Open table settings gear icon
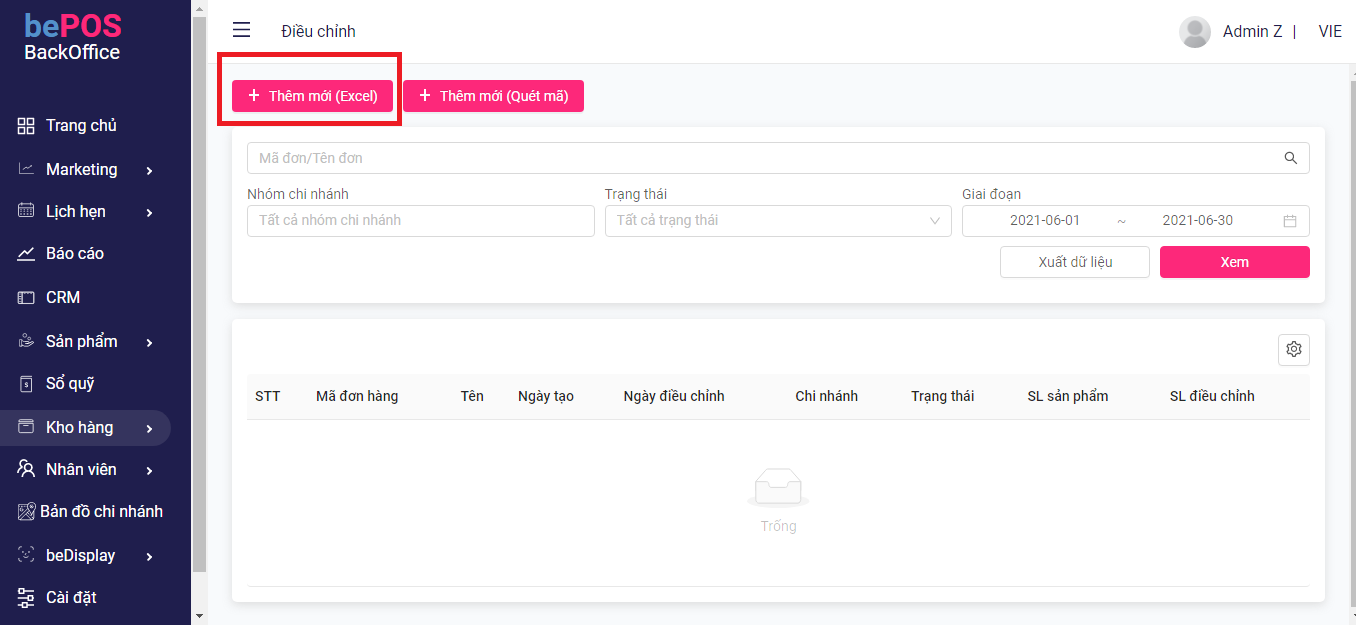Image resolution: width=1356 pixels, height=625 pixels. click(1293, 349)
